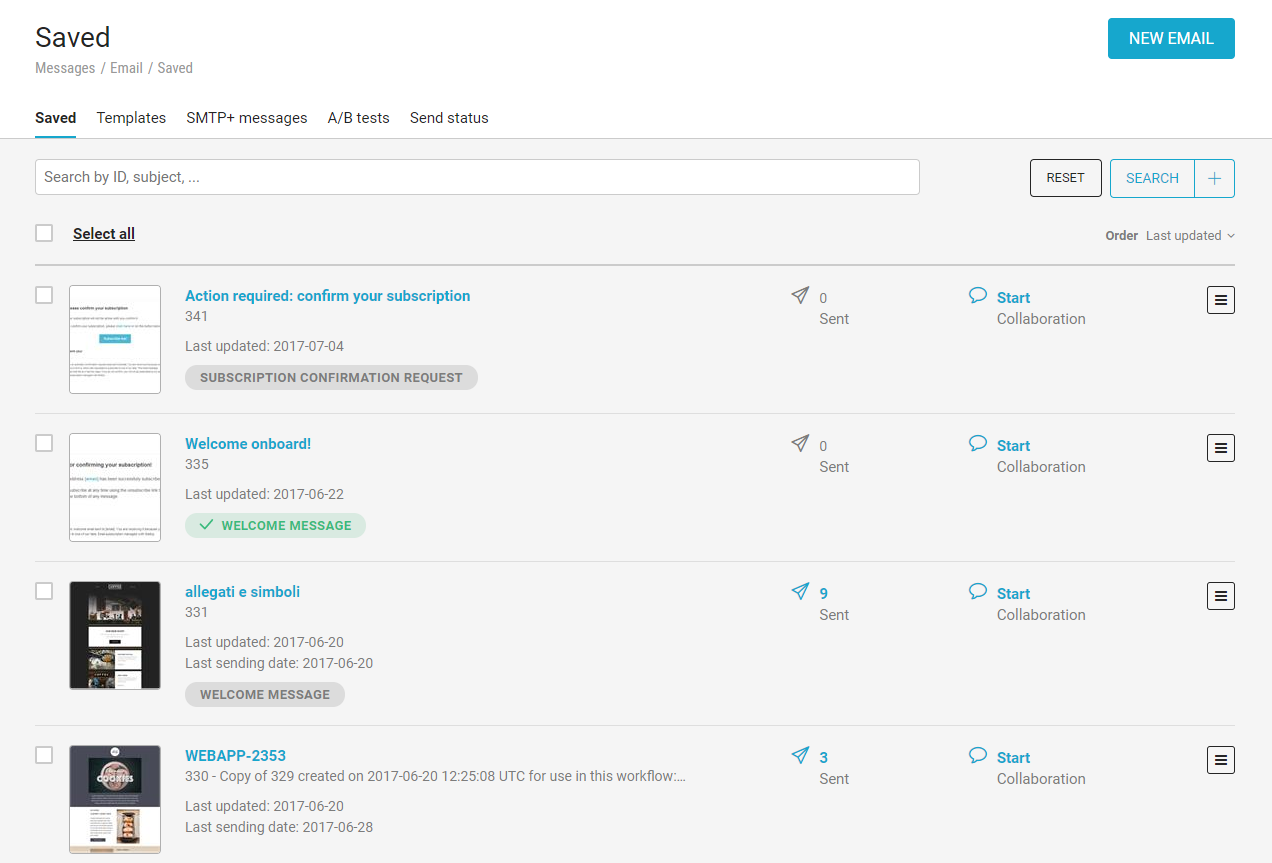This screenshot has width=1272, height=863.
Task: Expand the 'Last updated' order dropdown
Action: click(x=1190, y=236)
